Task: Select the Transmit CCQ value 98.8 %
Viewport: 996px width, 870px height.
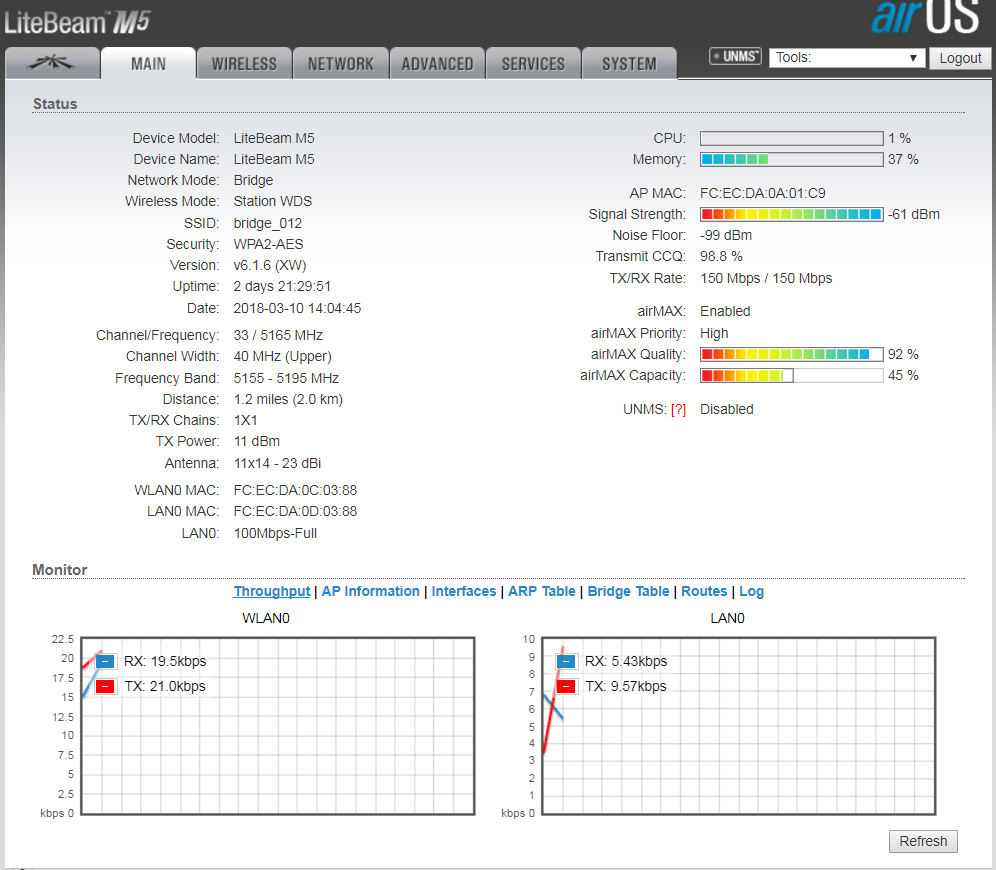Action: pyautogui.click(x=721, y=257)
